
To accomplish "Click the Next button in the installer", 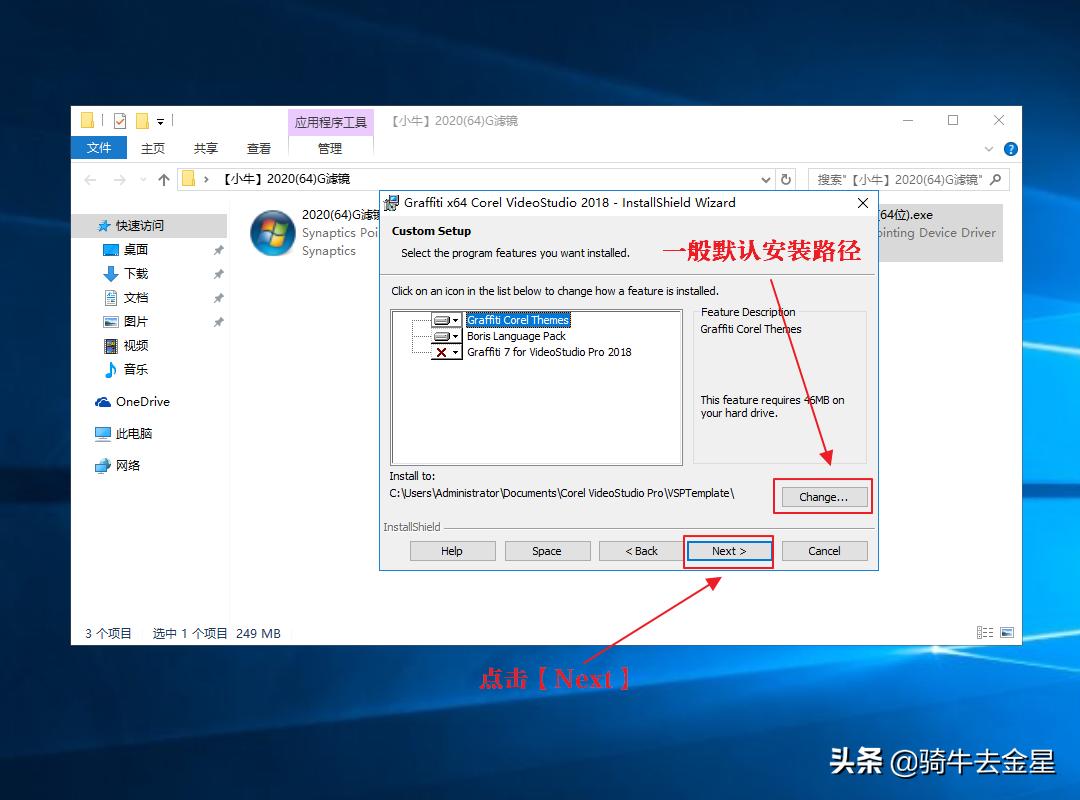I will [728, 550].
